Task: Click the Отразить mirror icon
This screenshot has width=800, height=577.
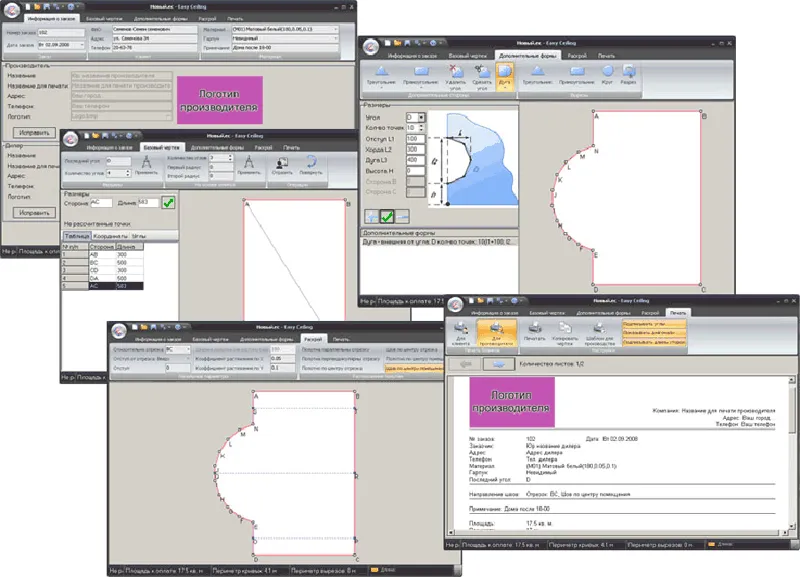Action: coord(282,165)
